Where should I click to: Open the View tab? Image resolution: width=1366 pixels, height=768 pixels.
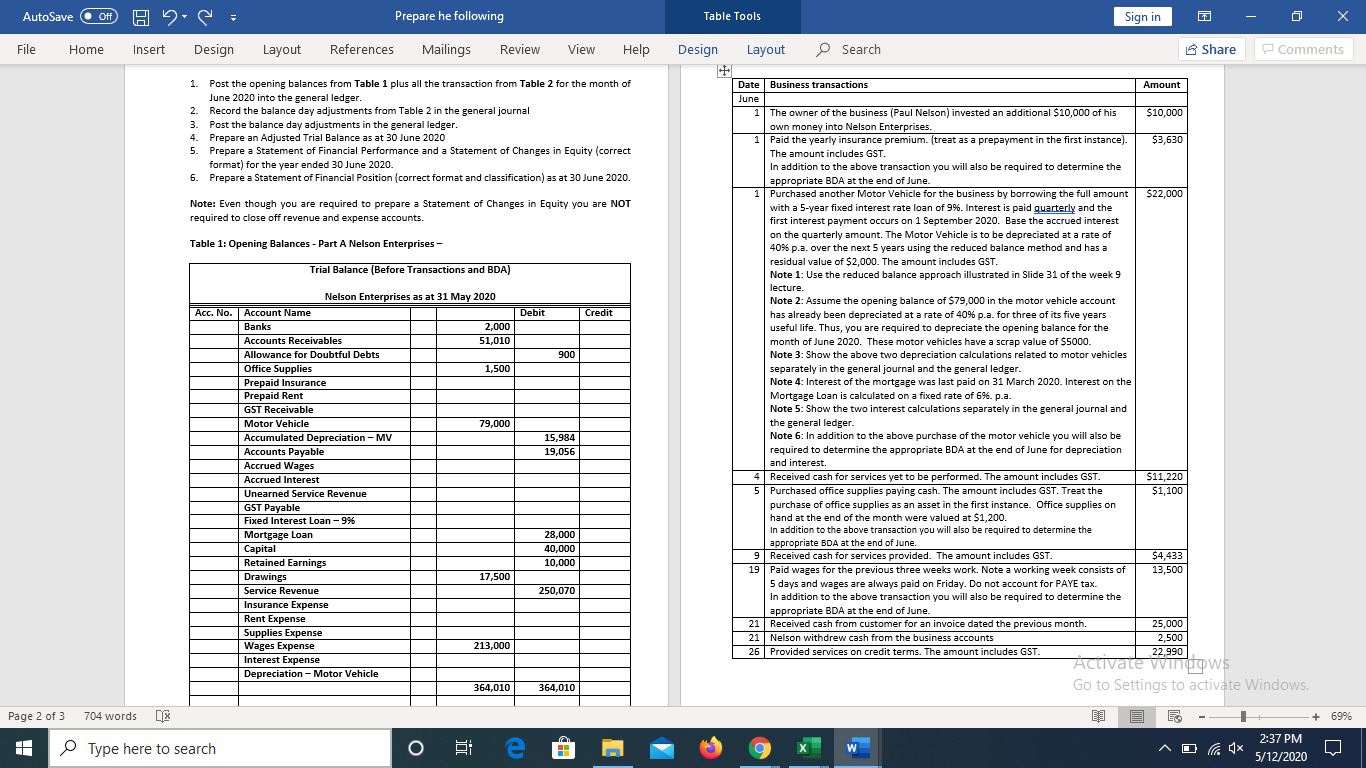581,49
